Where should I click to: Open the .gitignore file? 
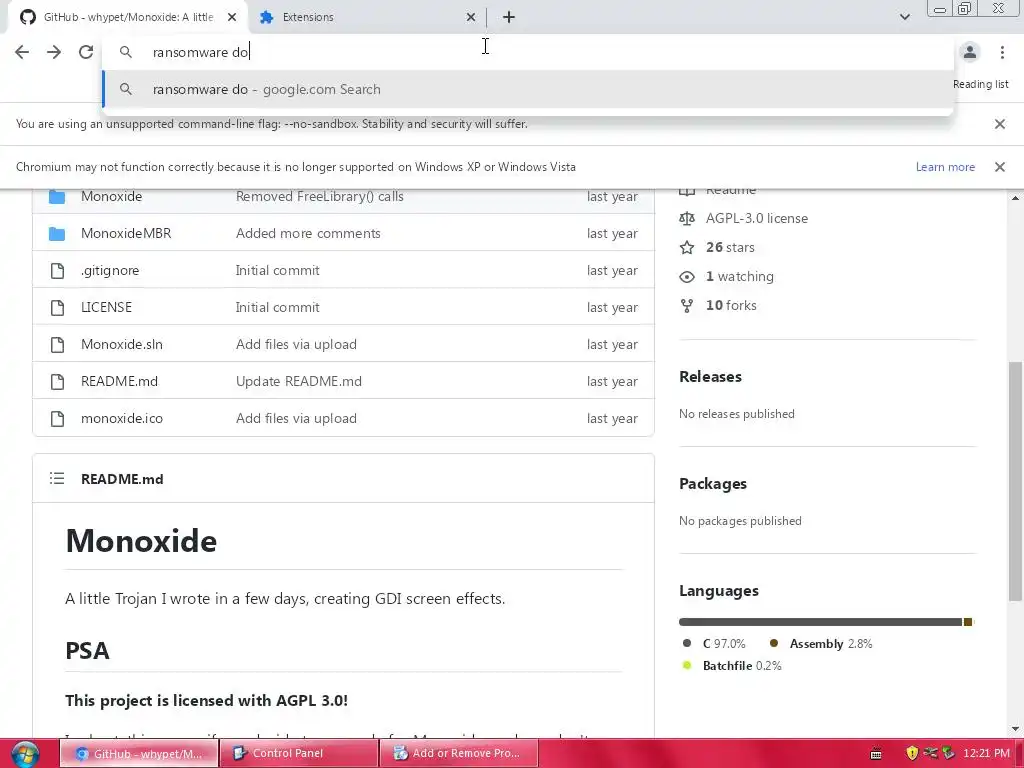pos(110,270)
